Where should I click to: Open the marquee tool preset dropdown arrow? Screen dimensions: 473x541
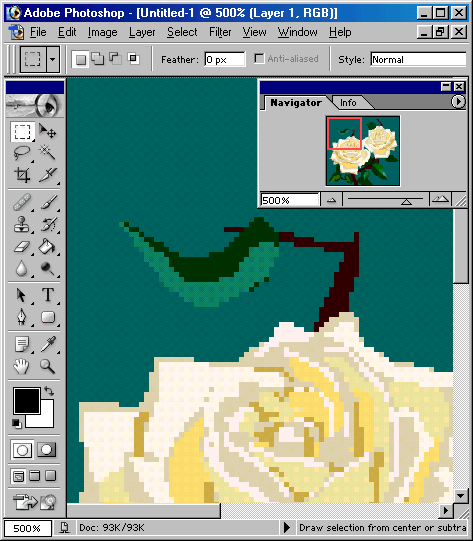52,59
